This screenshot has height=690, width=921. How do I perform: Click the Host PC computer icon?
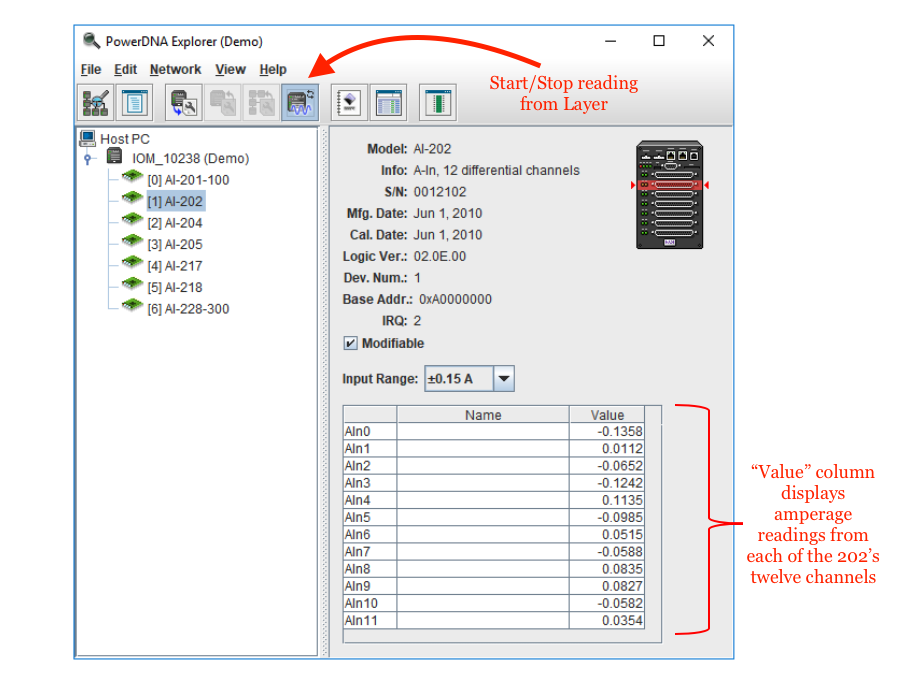click(88, 139)
